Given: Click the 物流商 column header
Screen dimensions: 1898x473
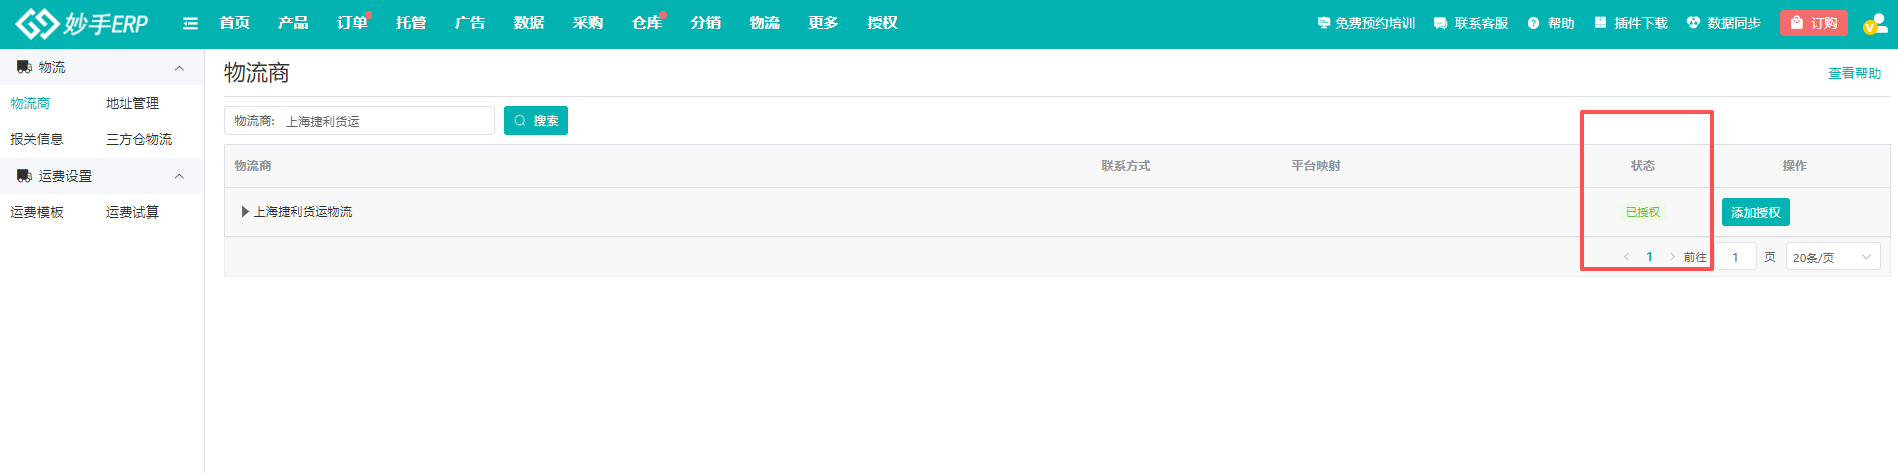Looking at the screenshot, I should click(253, 166).
